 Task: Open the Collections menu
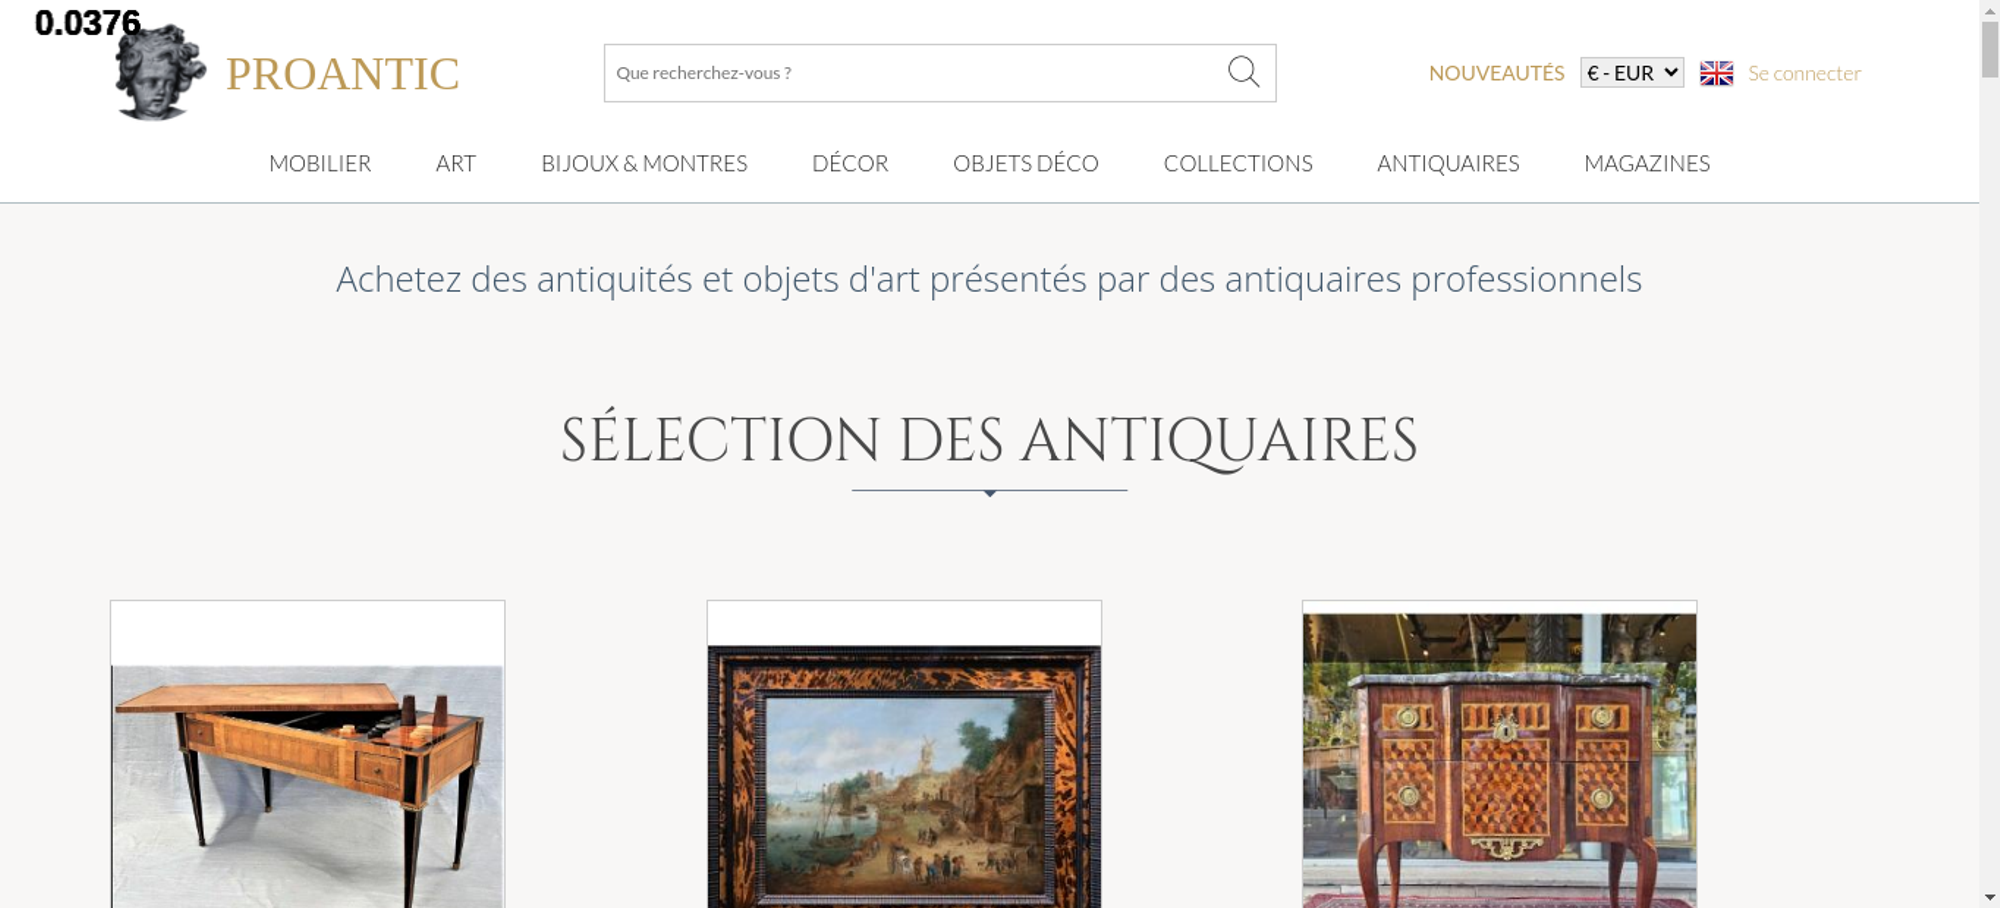pyautogui.click(x=1238, y=163)
